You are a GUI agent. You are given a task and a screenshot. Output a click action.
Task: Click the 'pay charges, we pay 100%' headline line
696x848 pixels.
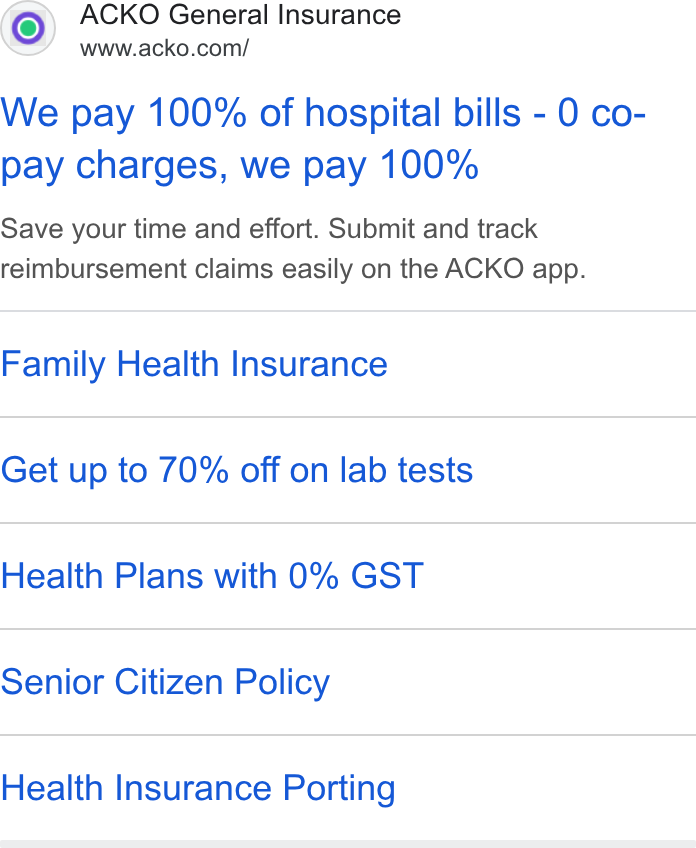240,165
